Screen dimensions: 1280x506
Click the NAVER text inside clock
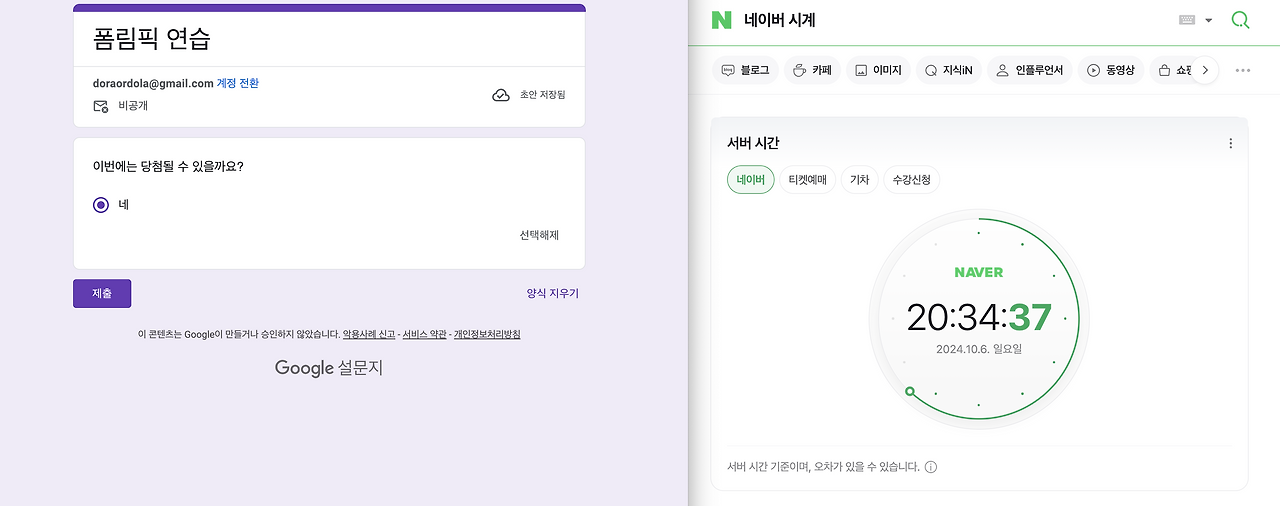click(978, 272)
